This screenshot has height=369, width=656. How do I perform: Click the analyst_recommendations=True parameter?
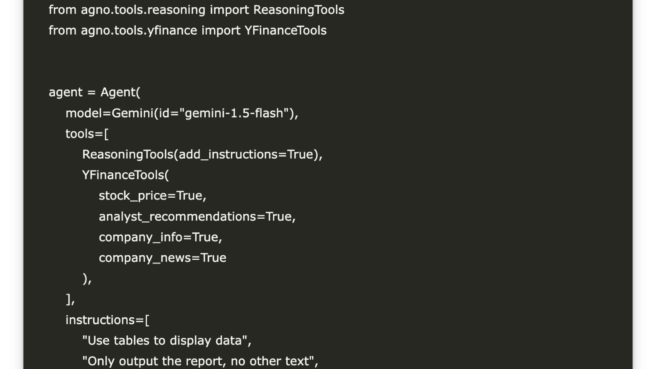tap(197, 217)
